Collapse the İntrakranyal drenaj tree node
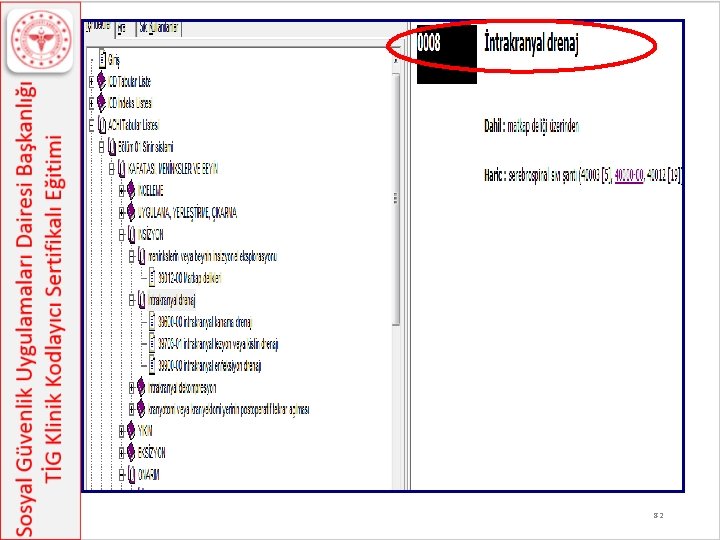This screenshot has height=540, width=720. [x=132, y=300]
